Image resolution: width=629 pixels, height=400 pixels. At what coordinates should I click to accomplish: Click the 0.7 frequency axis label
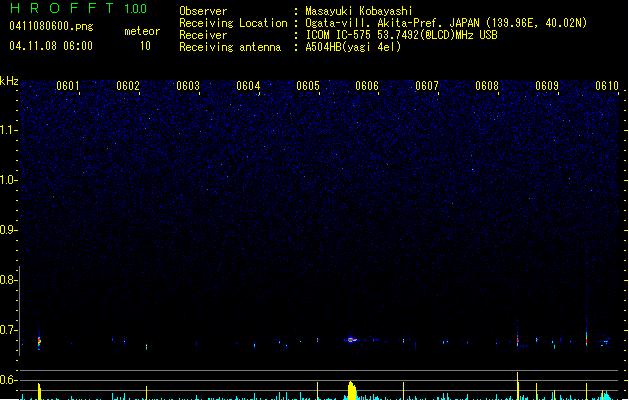(9, 330)
